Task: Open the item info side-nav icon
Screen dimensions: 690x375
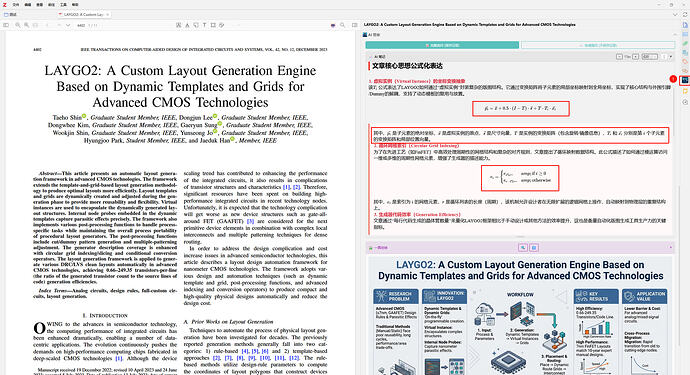Action: [685, 25]
